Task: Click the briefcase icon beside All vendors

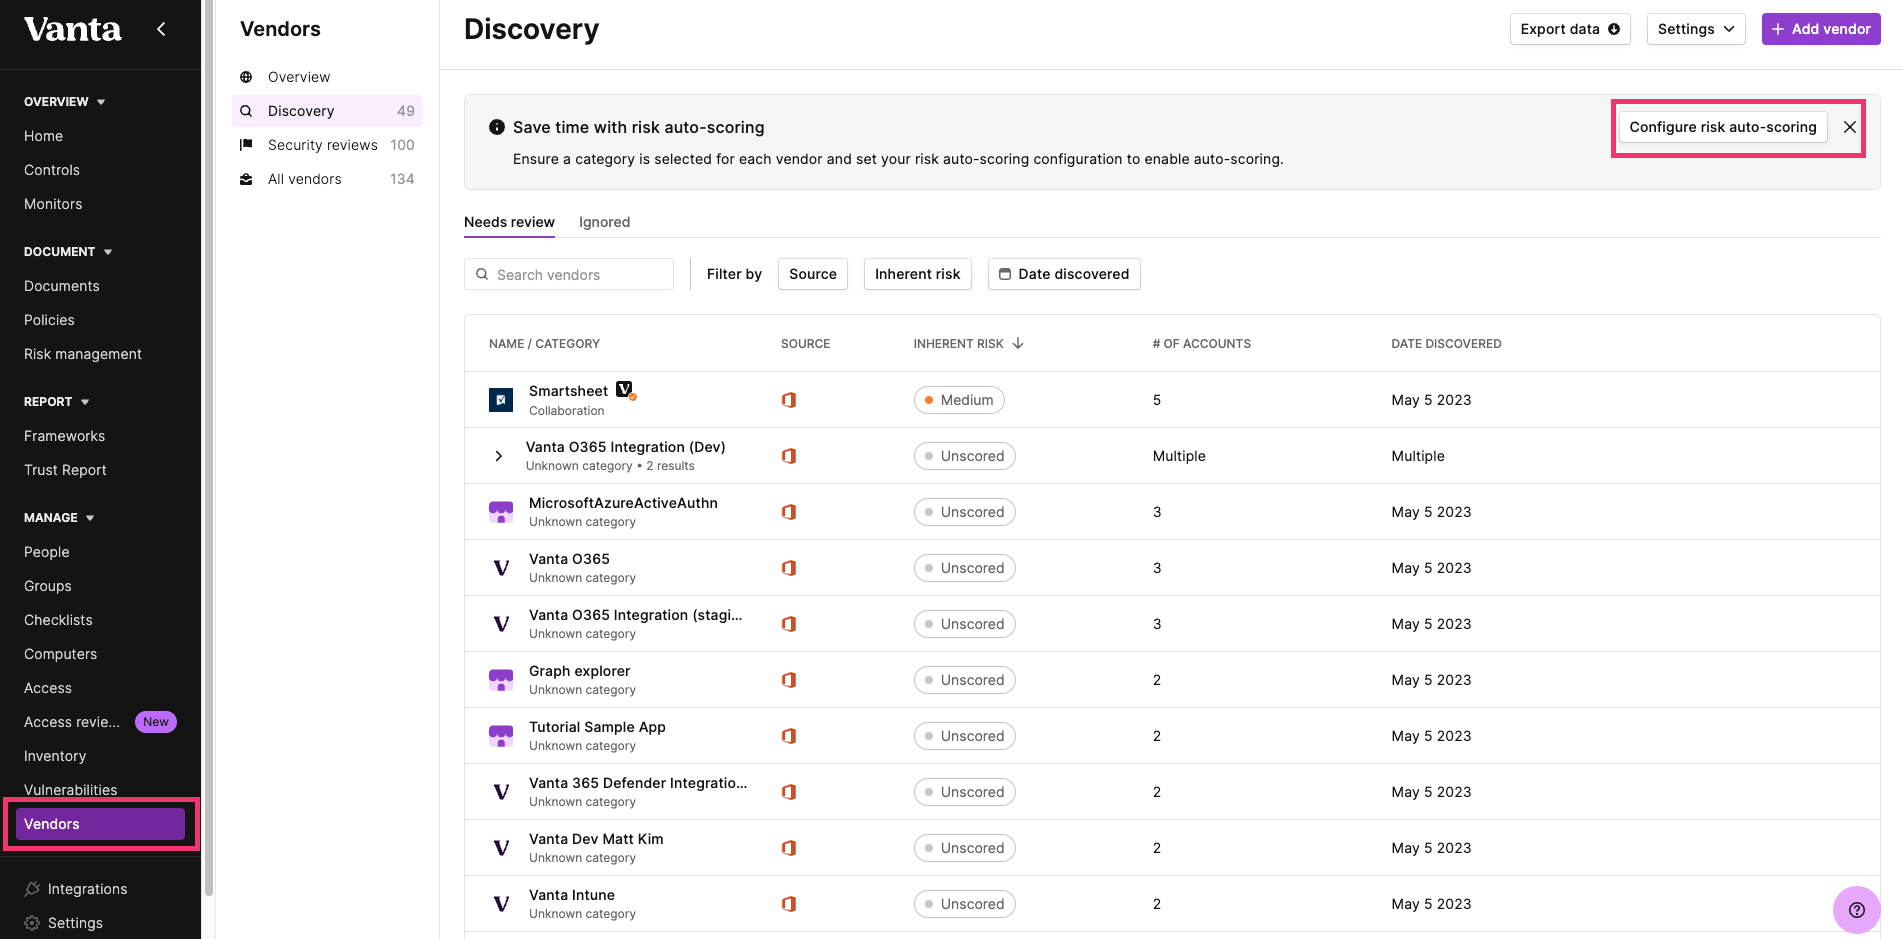Action: click(246, 179)
